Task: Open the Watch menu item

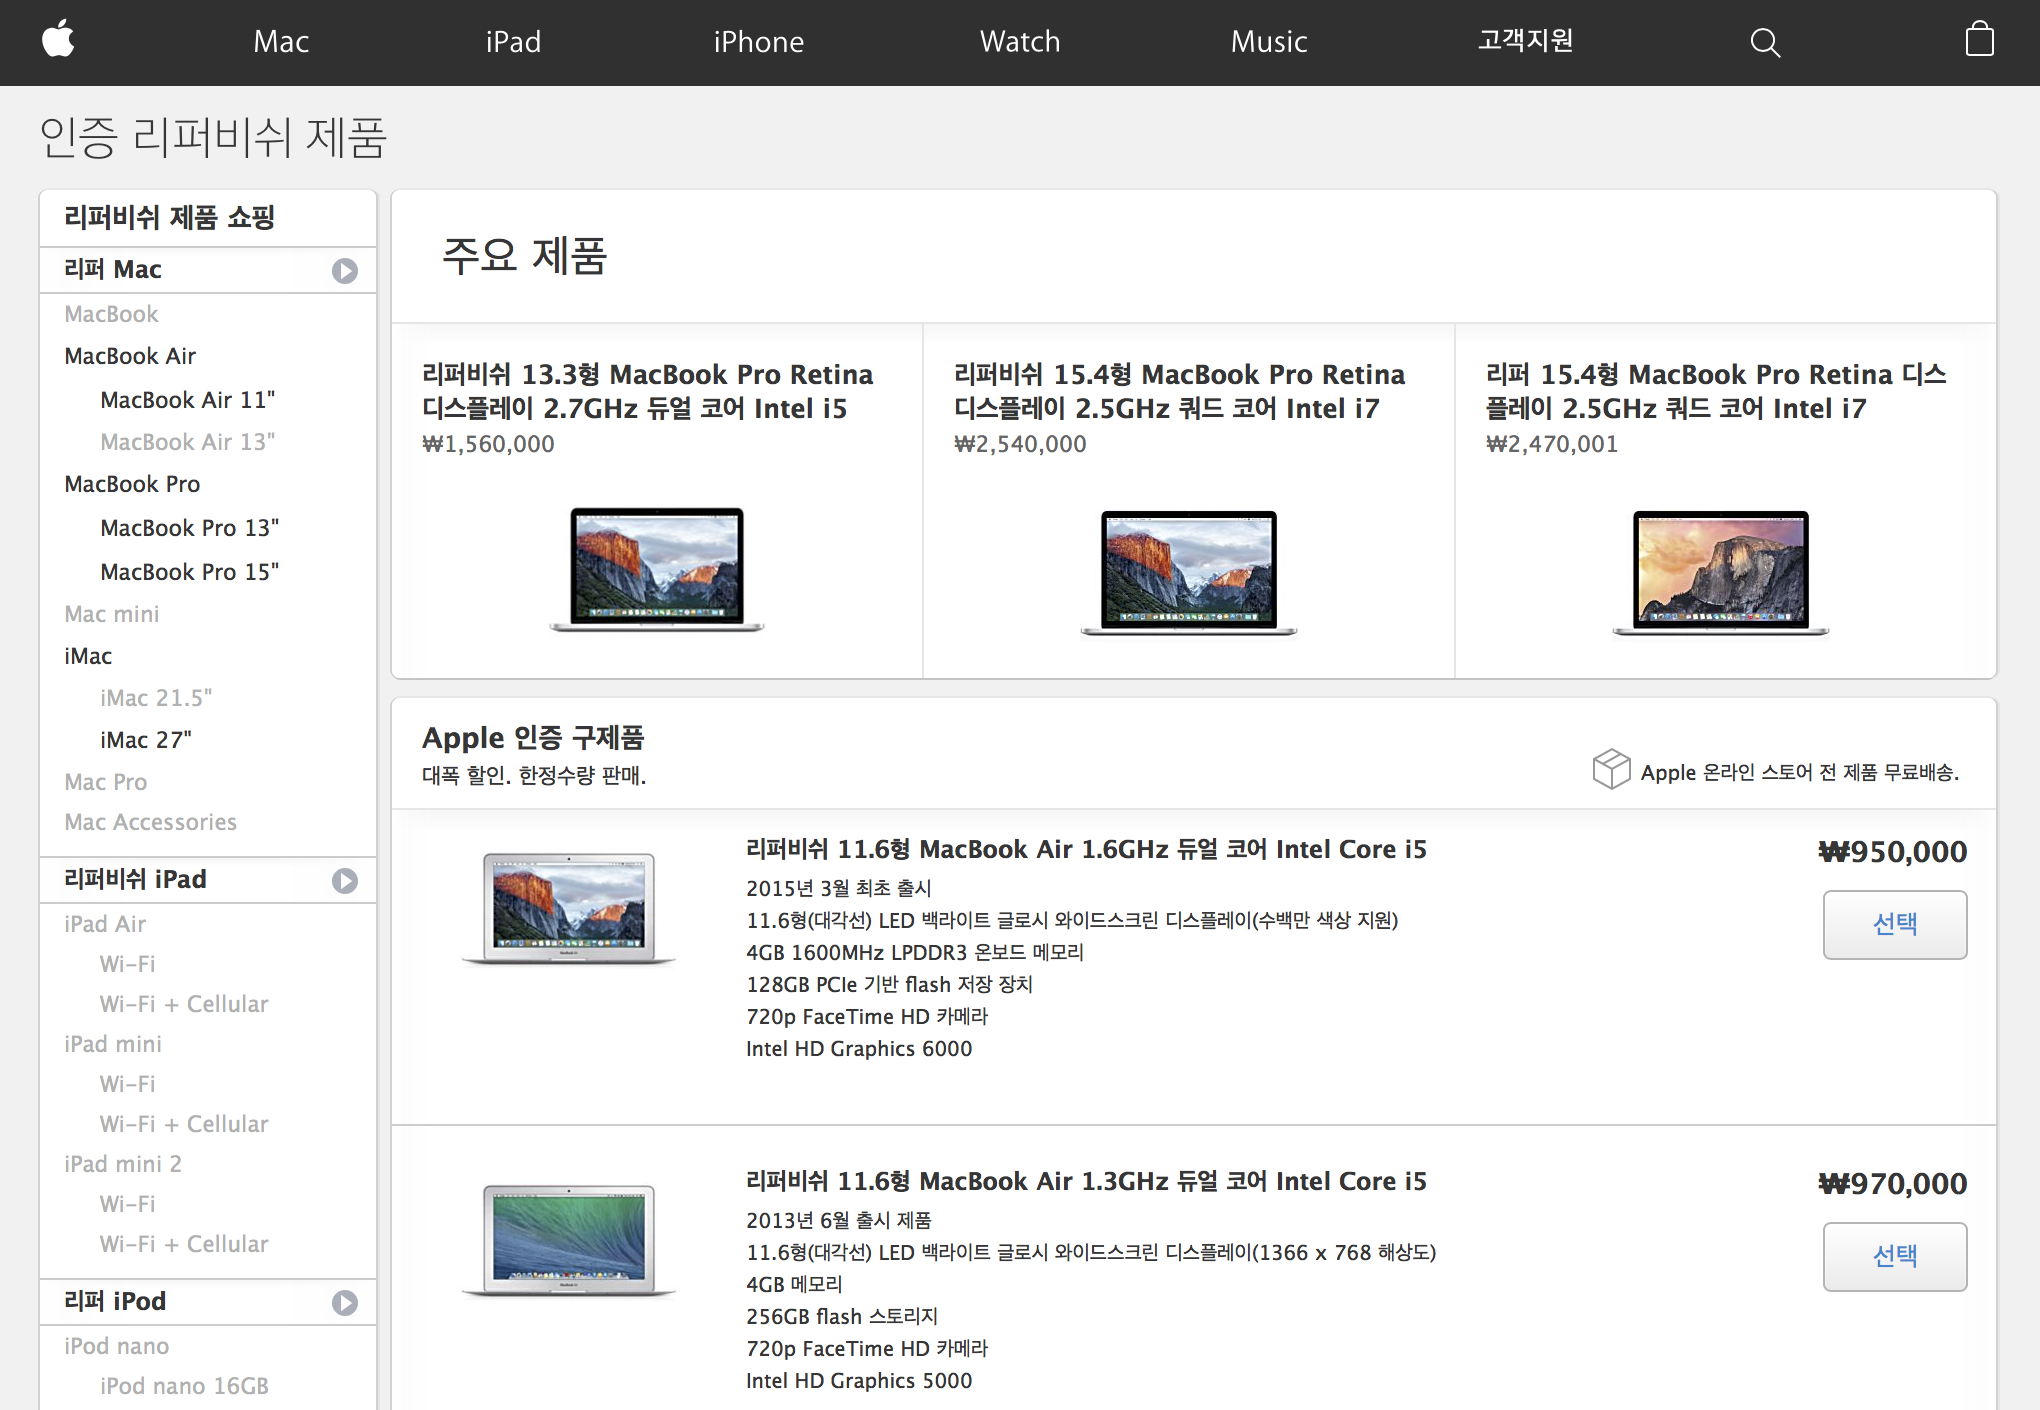Action: 1019,42
